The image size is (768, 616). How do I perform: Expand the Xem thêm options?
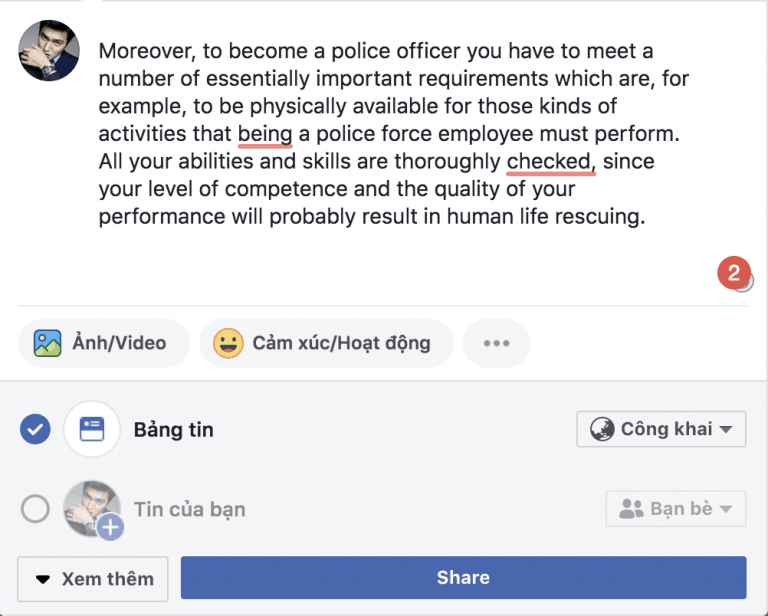(x=93, y=579)
